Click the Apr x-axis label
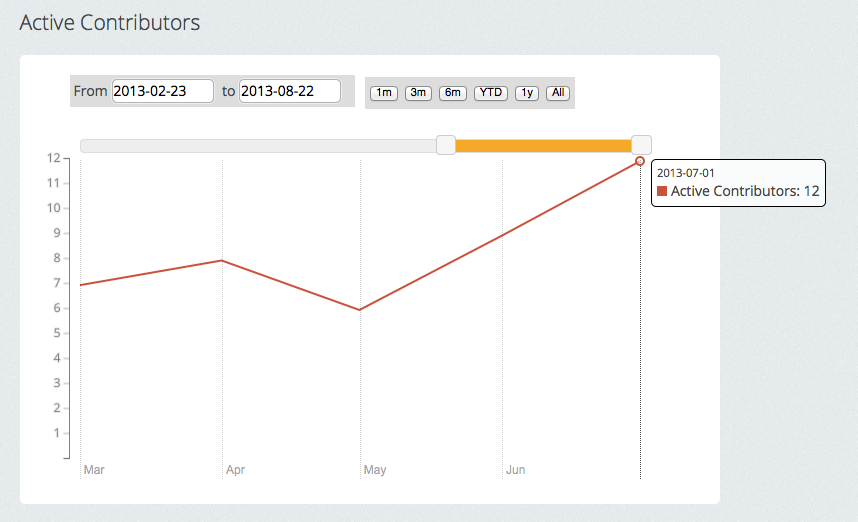 [235, 469]
